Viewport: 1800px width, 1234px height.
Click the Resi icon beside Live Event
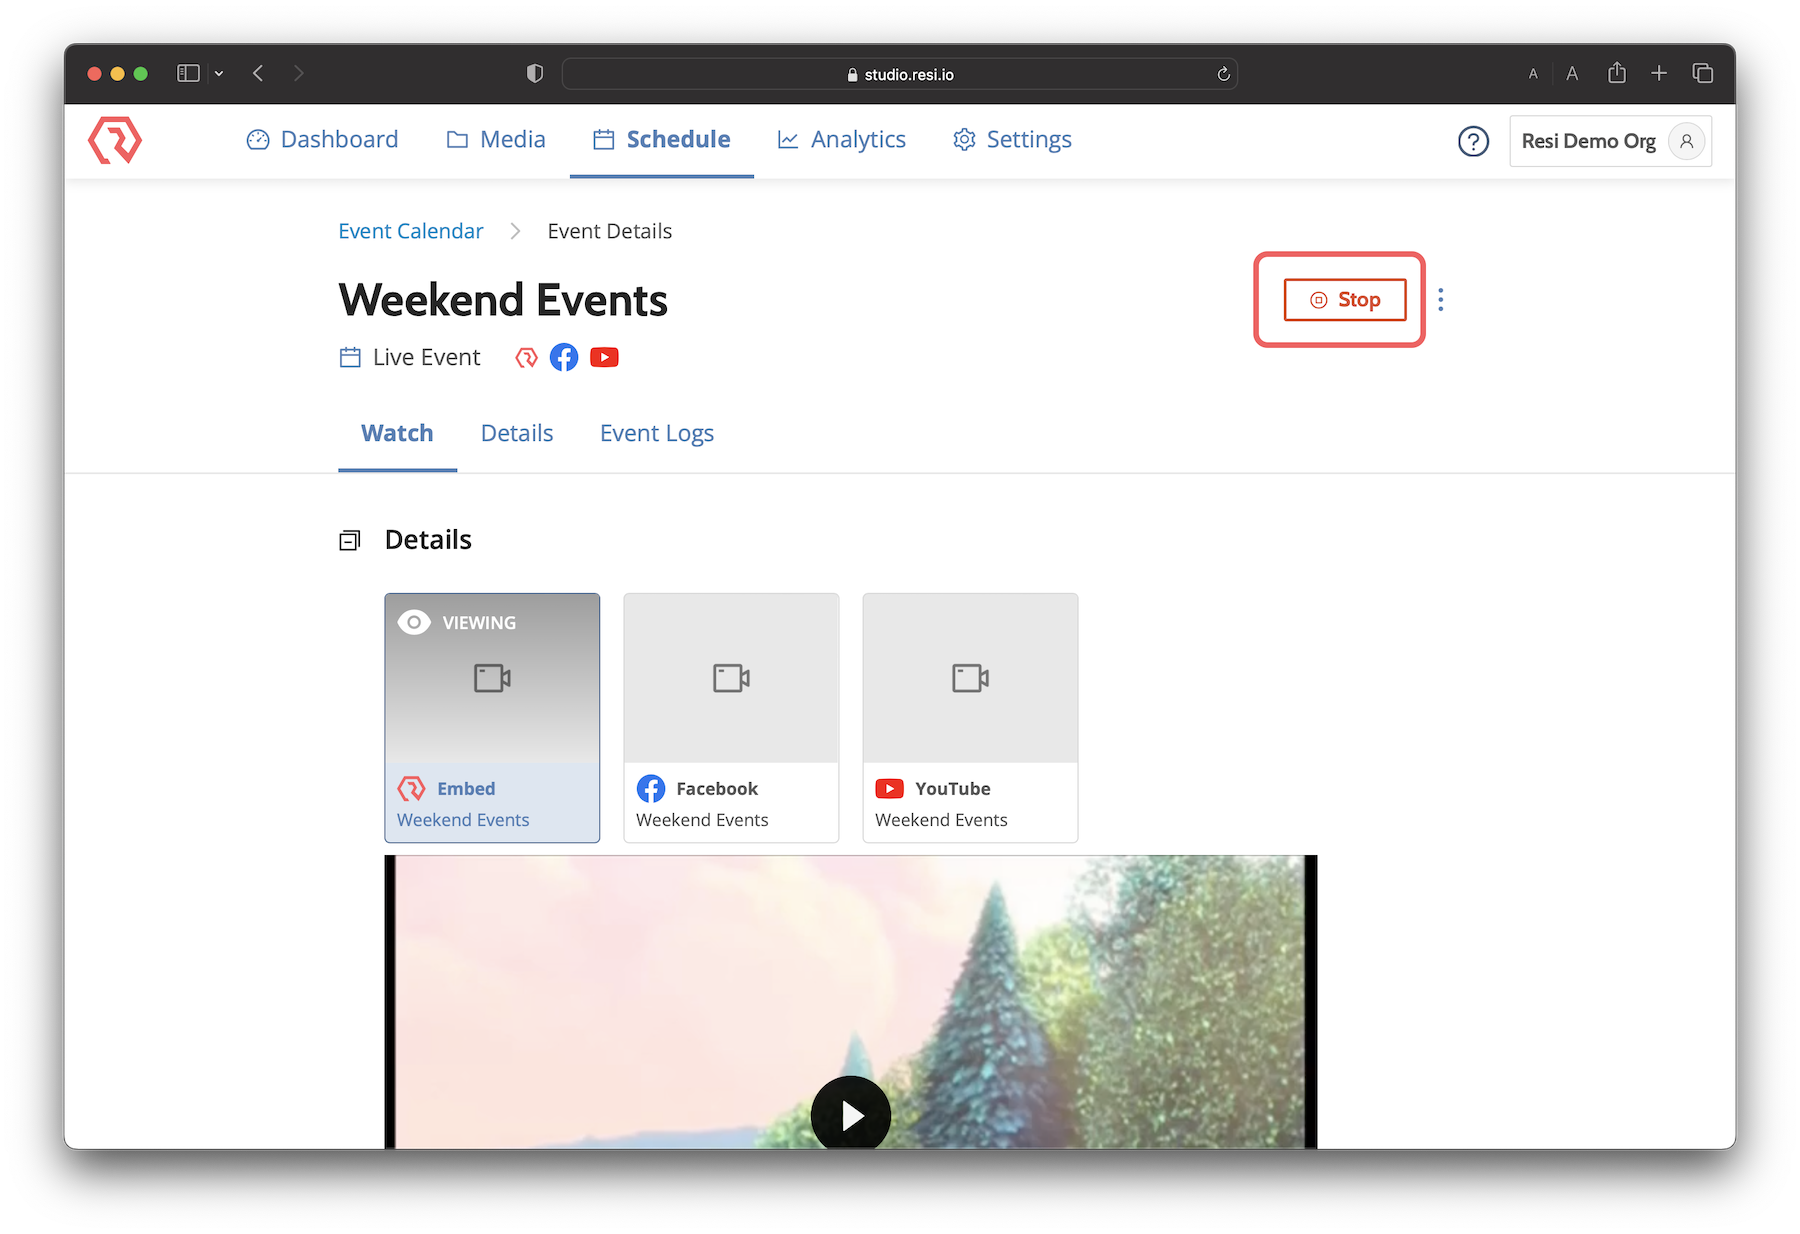click(x=526, y=357)
